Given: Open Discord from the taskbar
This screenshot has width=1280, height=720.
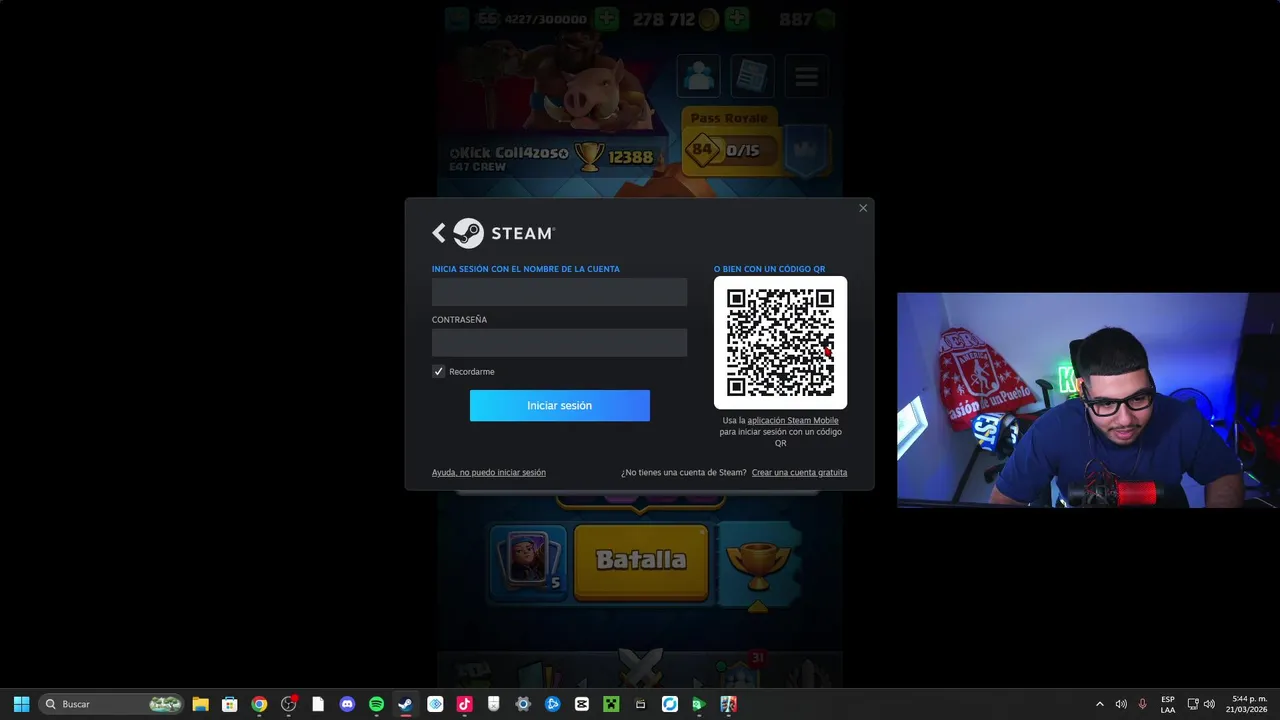Looking at the screenshot, I should tap(347, 704).
